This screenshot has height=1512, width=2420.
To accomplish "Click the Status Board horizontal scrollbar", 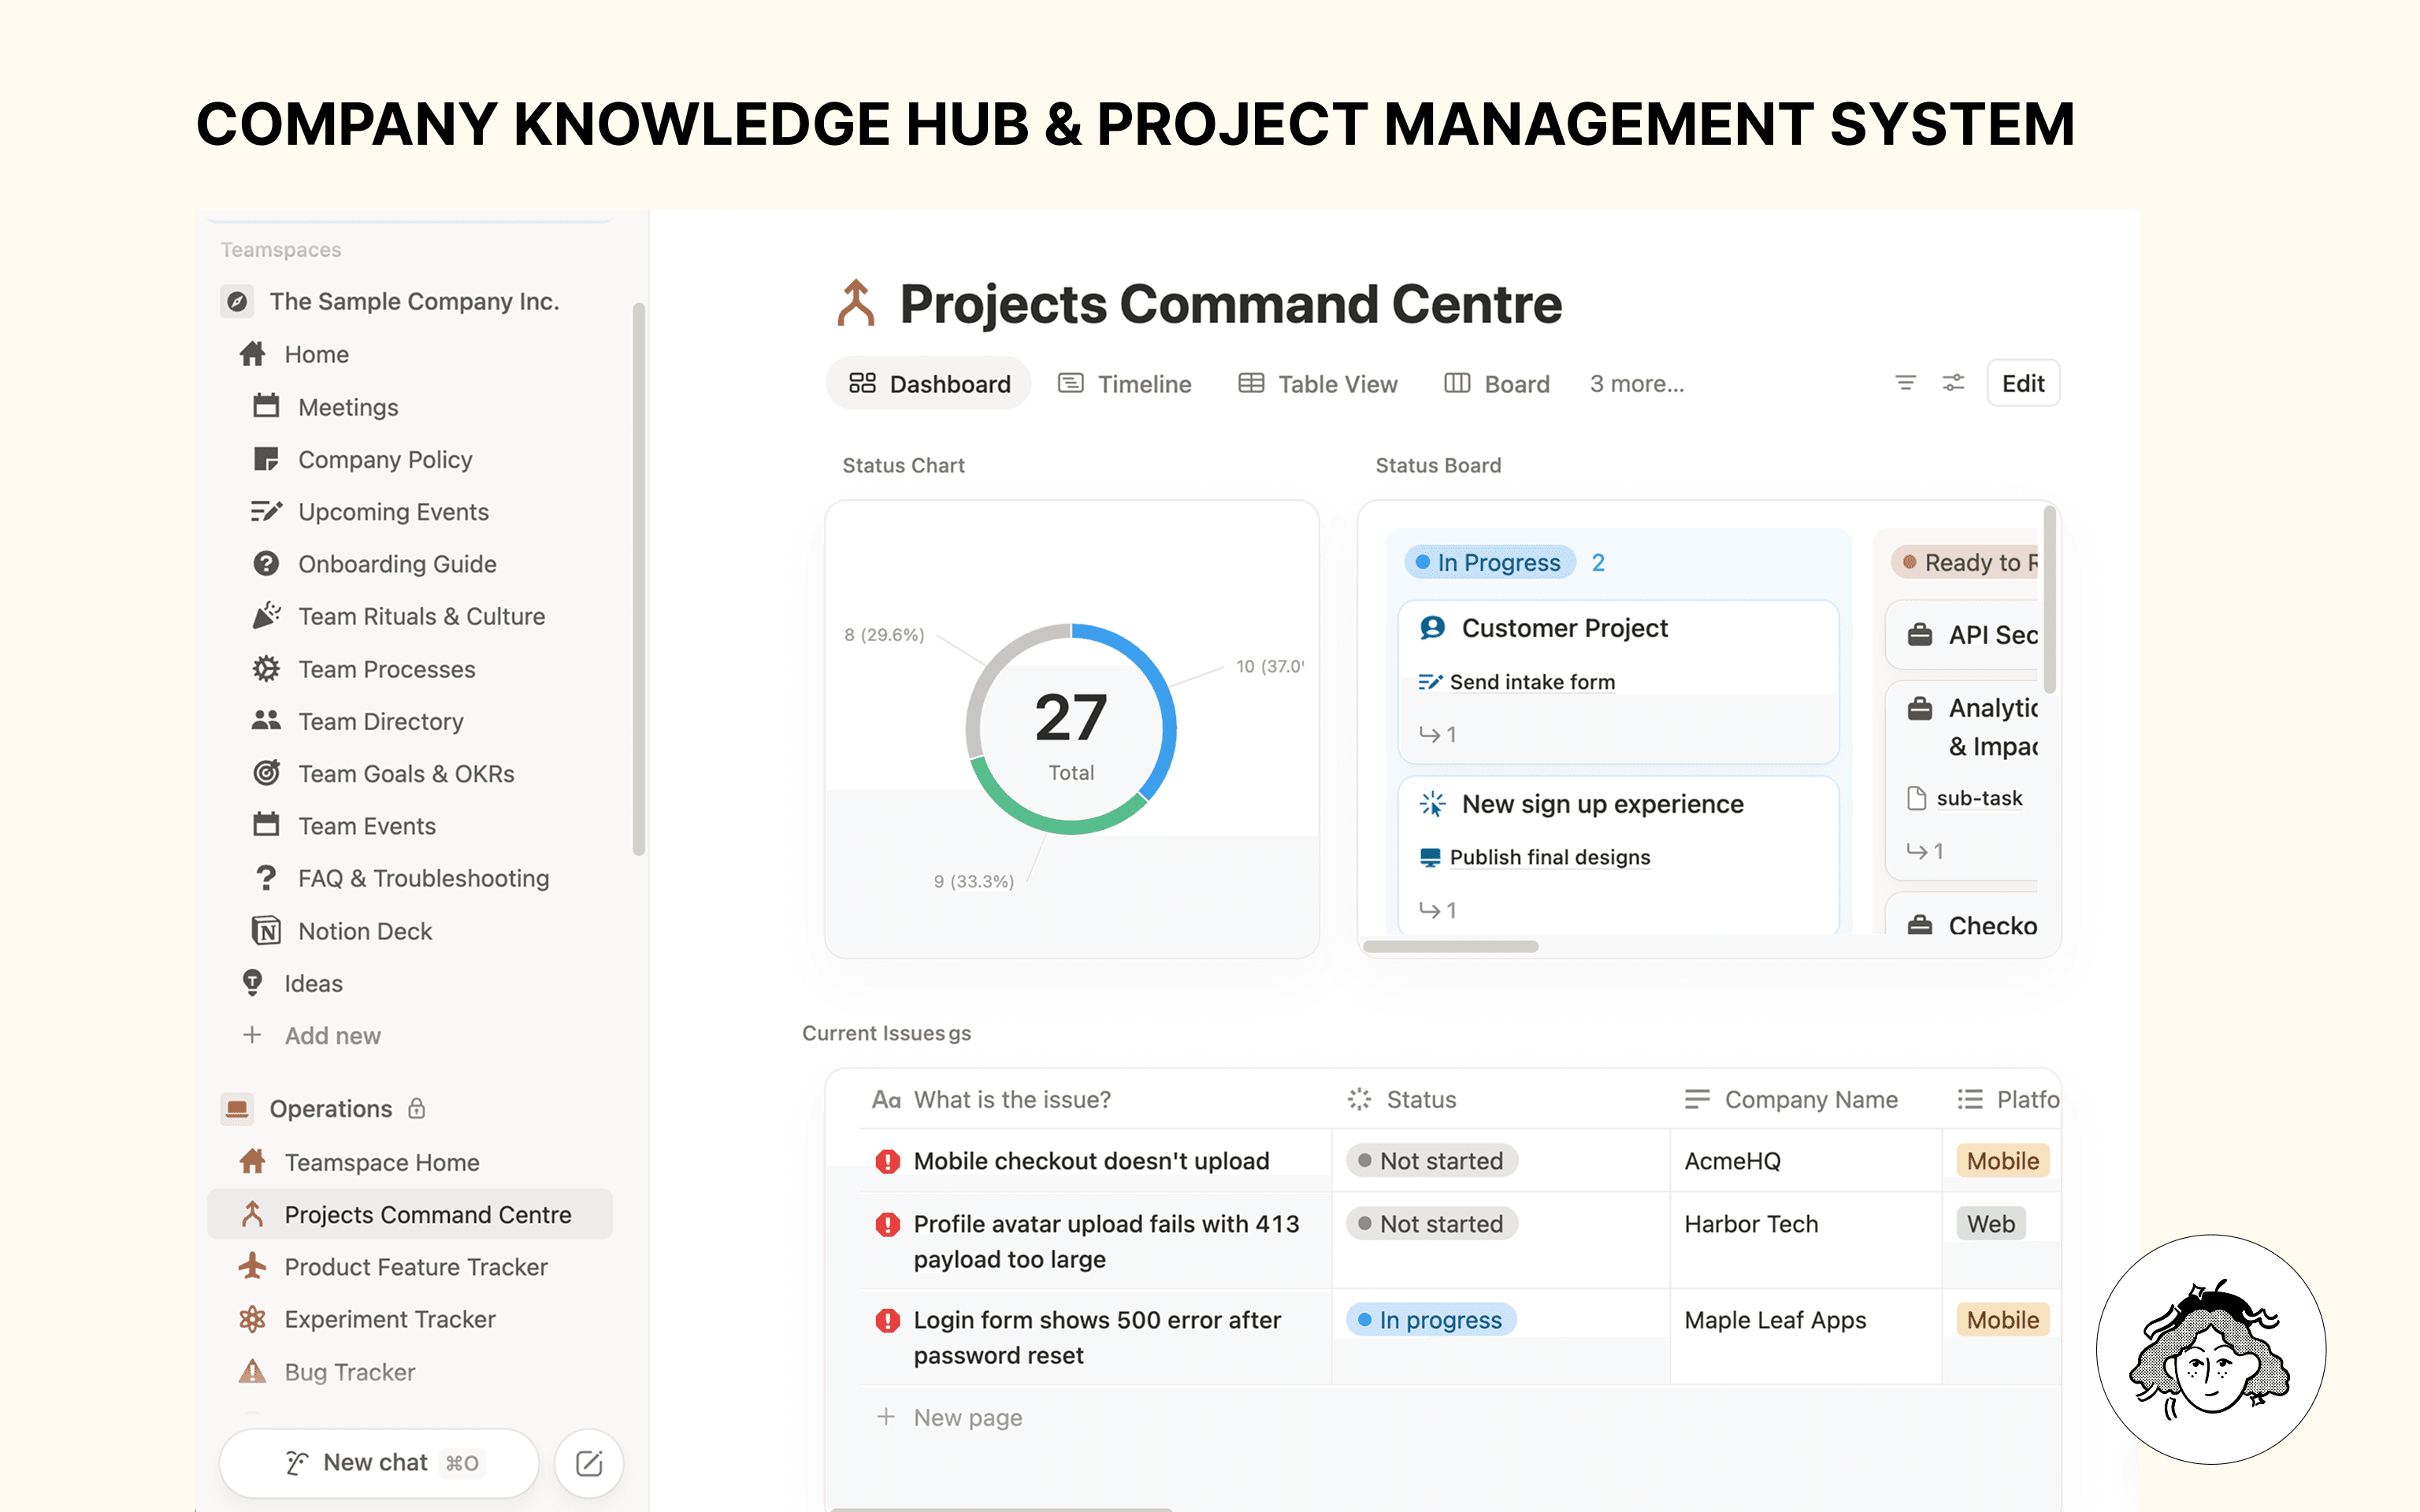I will point(1450,946).
